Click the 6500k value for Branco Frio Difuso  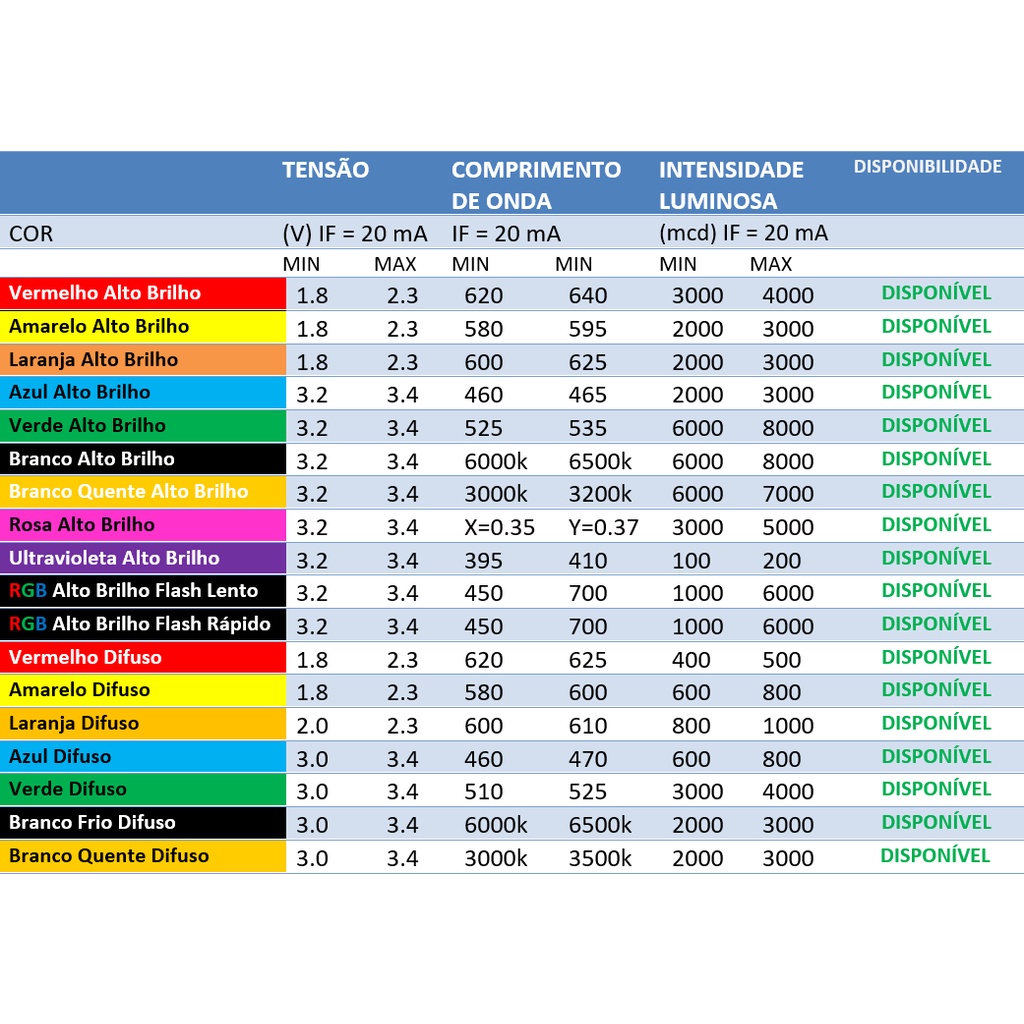(x=600, y=825)
